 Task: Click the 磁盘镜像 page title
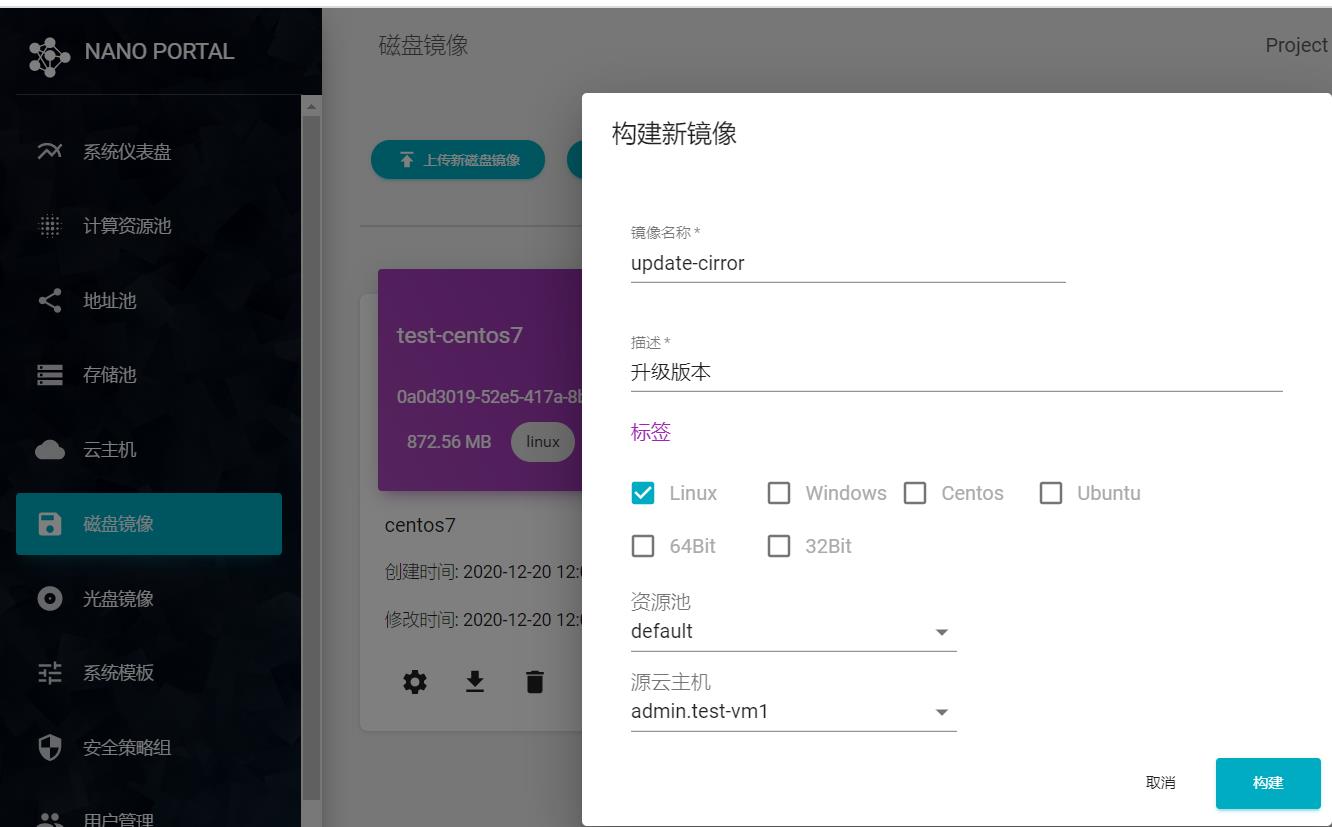pyautogui.click(x=423, y=46)
